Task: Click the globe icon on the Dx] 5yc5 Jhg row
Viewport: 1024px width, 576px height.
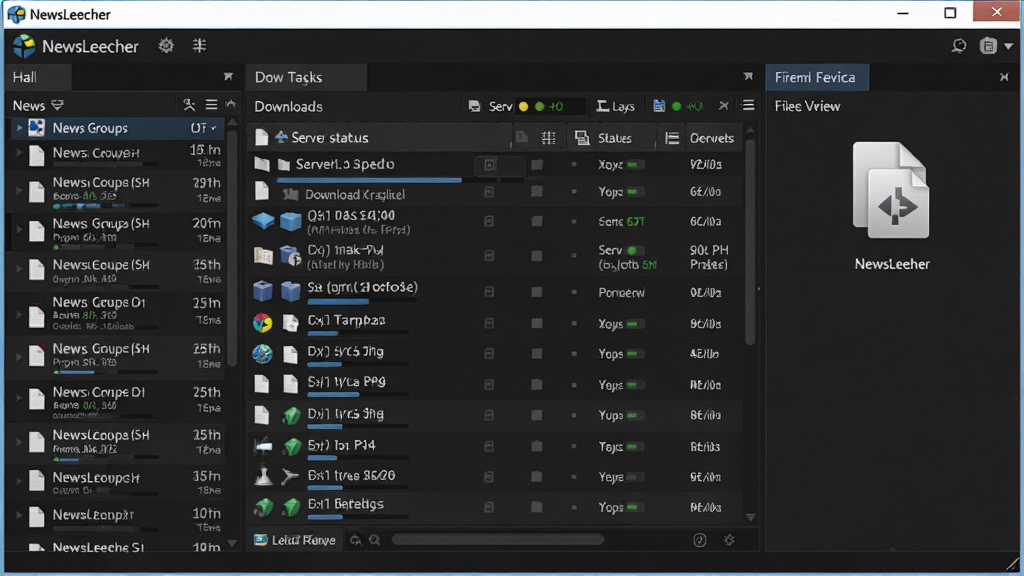Action: click(x=263, y=353)
